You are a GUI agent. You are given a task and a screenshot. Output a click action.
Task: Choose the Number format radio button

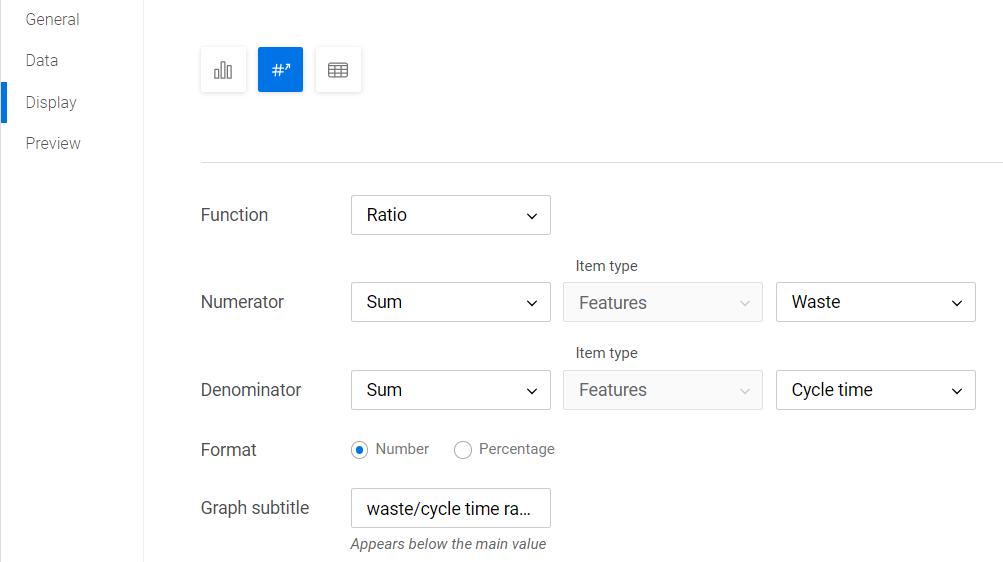click(360, 450)
